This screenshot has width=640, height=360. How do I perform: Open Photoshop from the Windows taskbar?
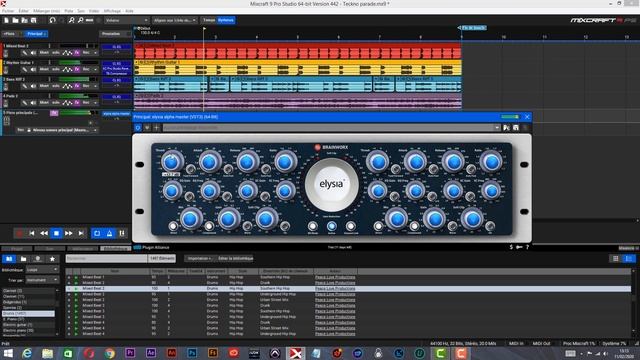coord(192,353)
